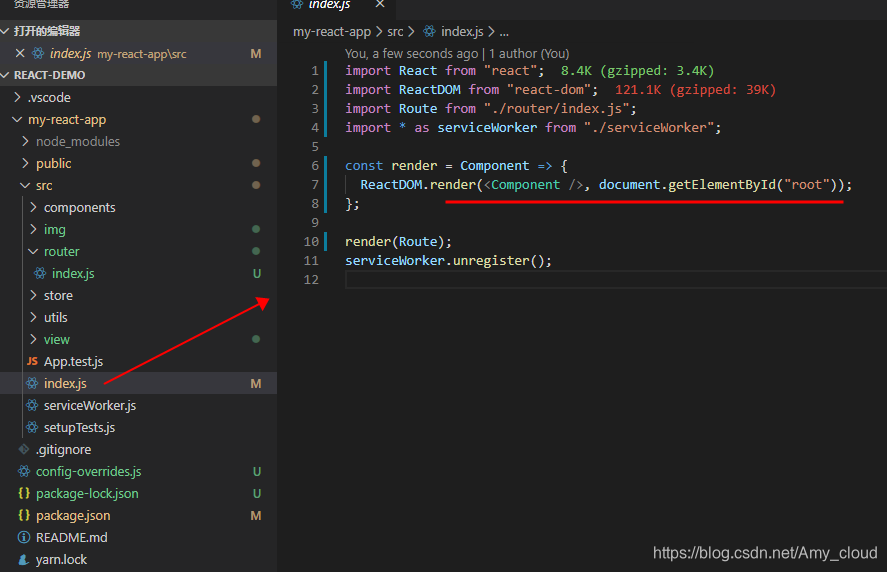
Task: Collapse the open editors section (打开的编辑器)
Action: (5, 31)
